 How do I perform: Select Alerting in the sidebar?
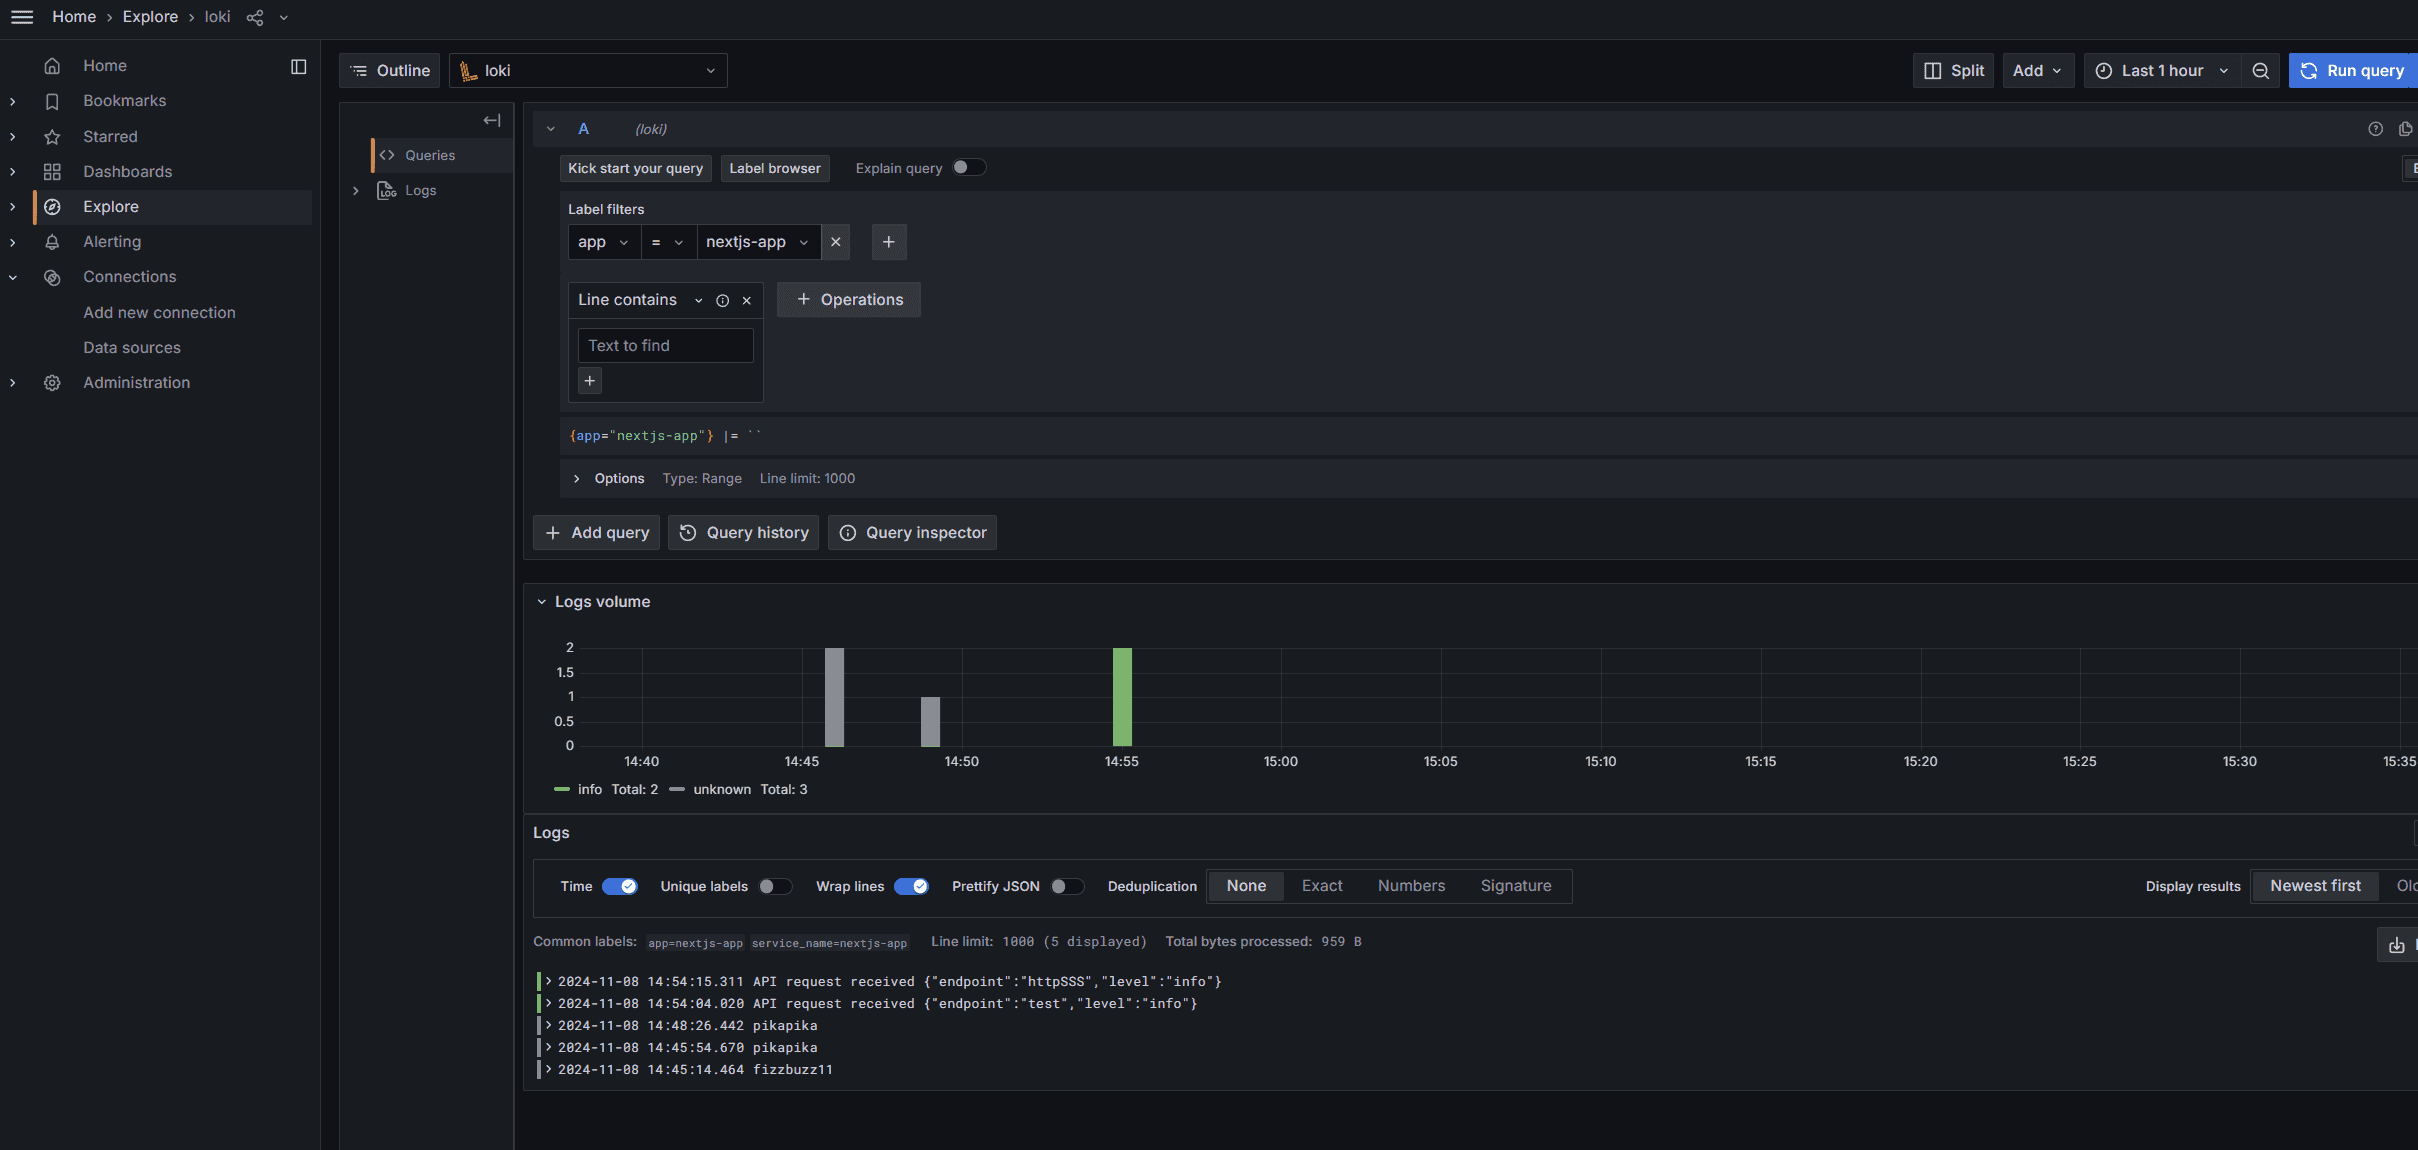(112, 241)
